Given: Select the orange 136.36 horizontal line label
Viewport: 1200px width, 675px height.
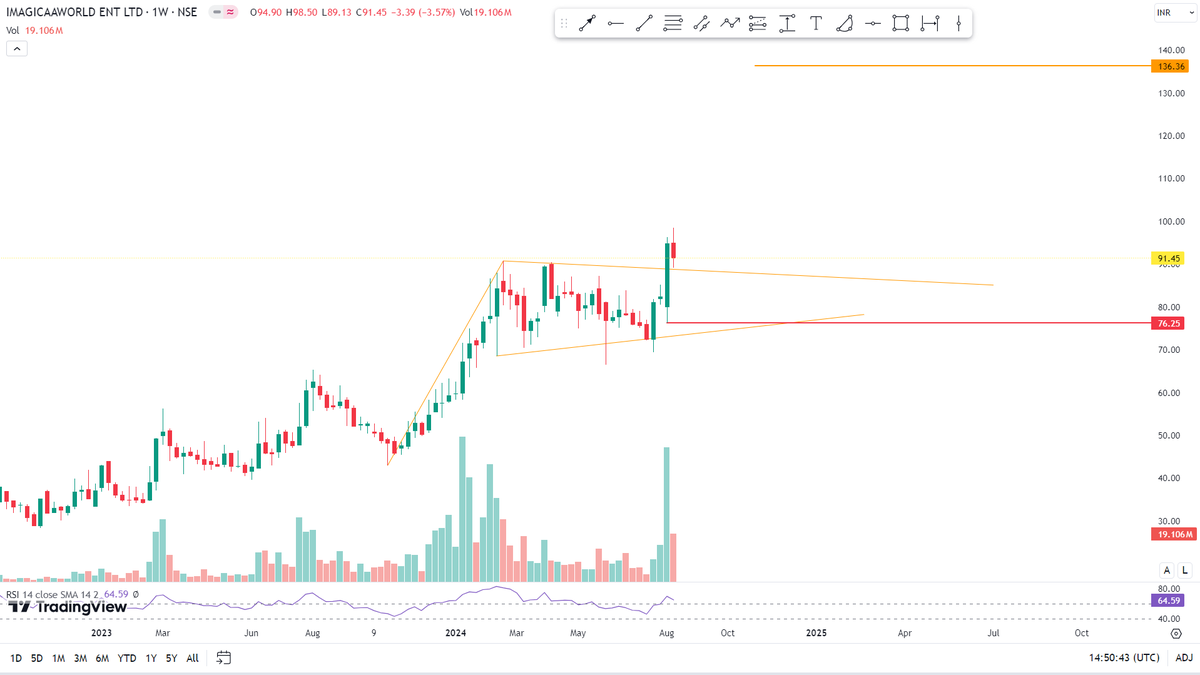Looking at the screenshot, I should pos(1169,66).
